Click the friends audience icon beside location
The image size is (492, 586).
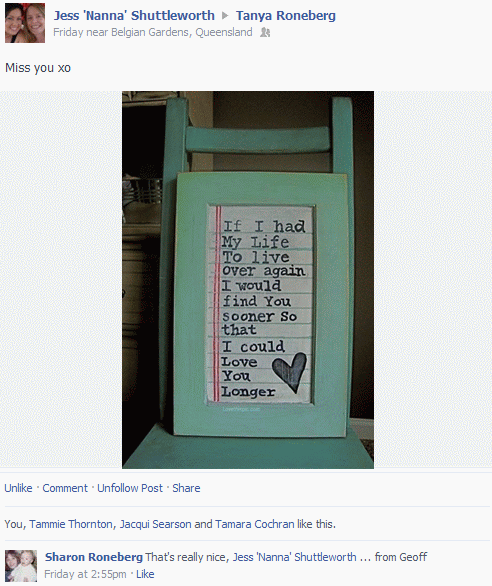pos(265,33)
